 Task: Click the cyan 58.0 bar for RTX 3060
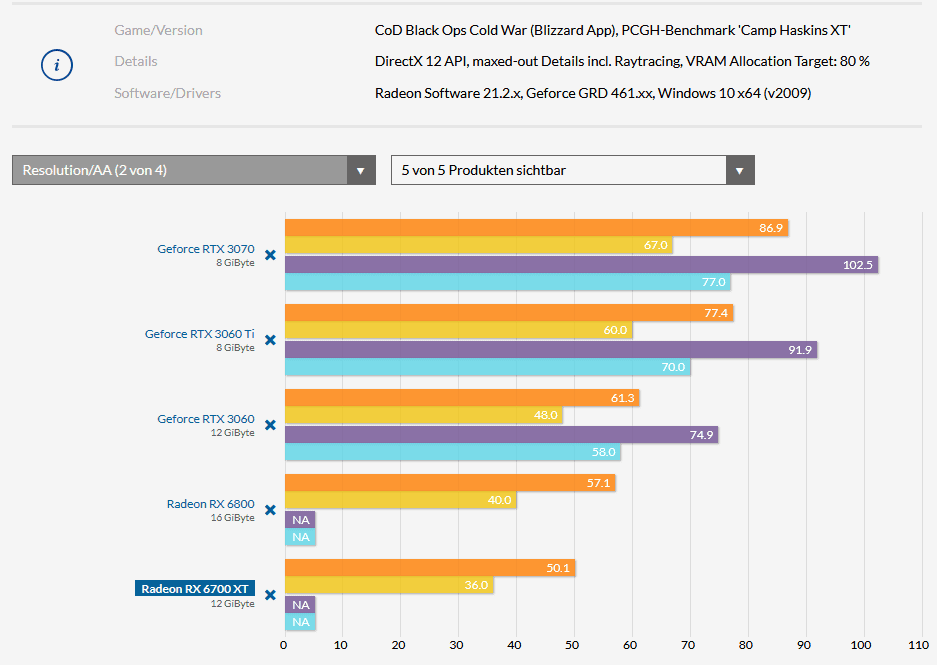(x=453, y=453)
